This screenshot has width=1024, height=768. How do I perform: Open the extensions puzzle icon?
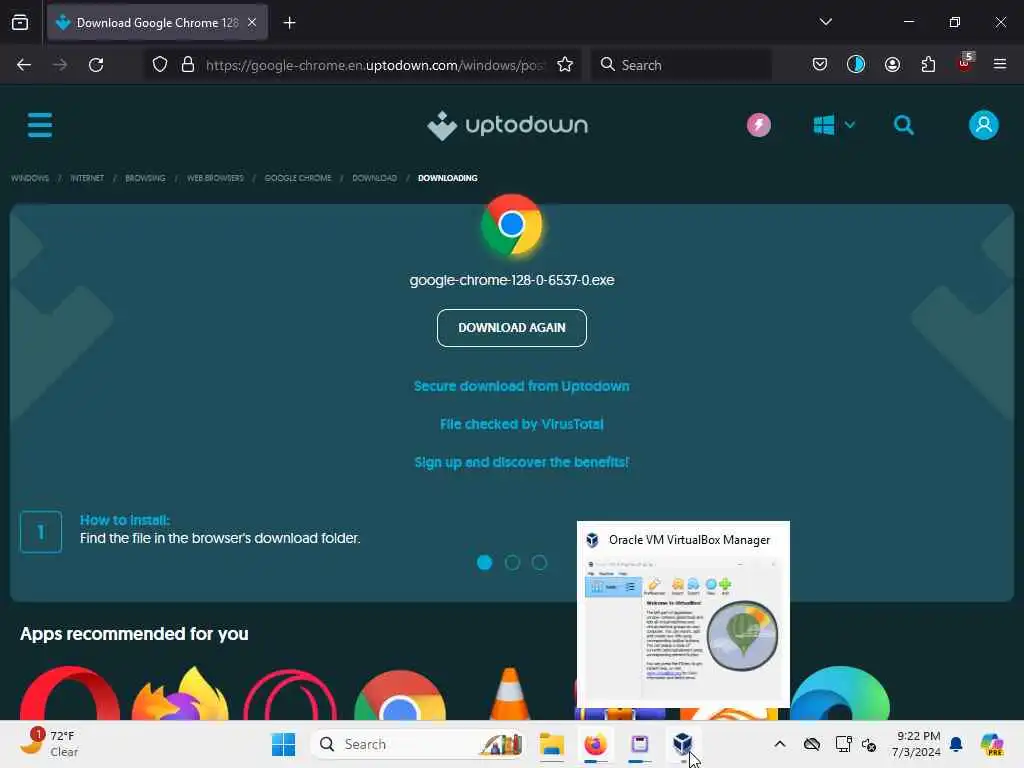(928, 65)
